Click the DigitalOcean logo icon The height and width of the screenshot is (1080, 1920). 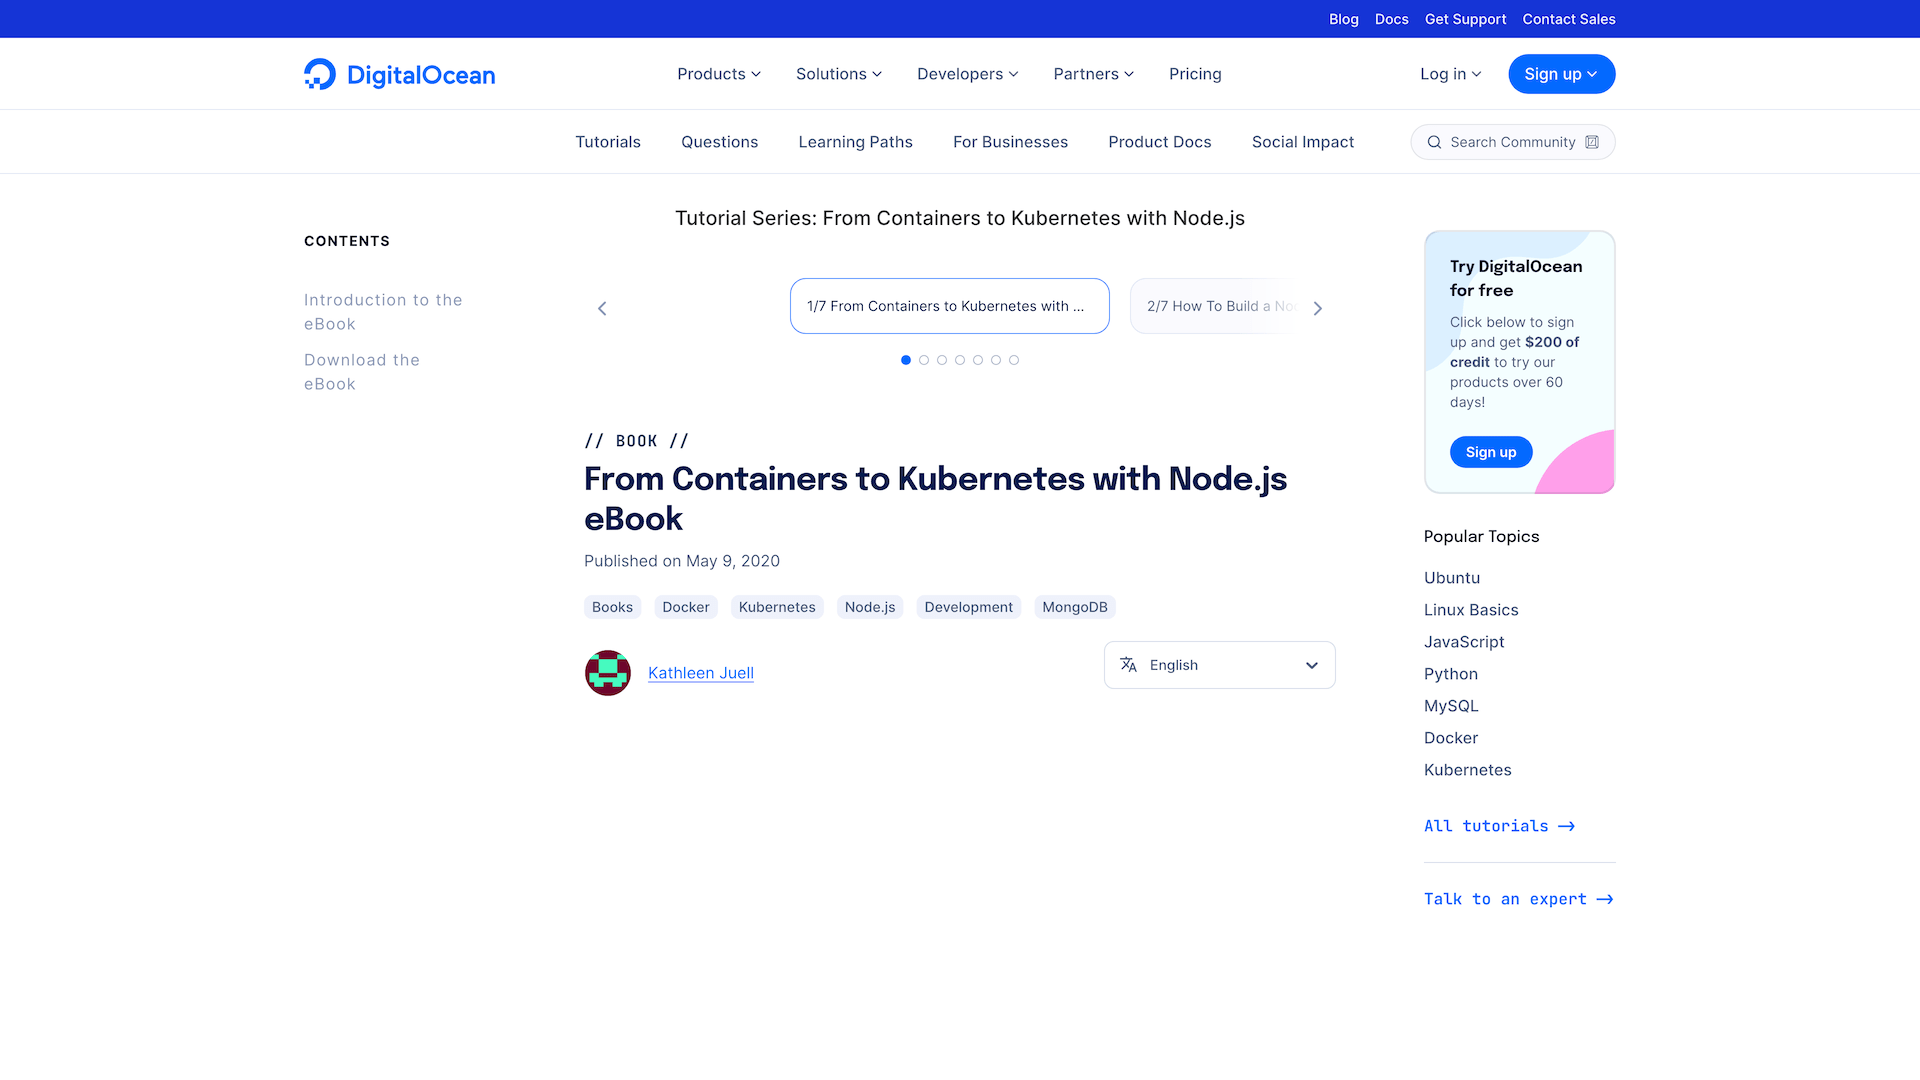point(320,74)
